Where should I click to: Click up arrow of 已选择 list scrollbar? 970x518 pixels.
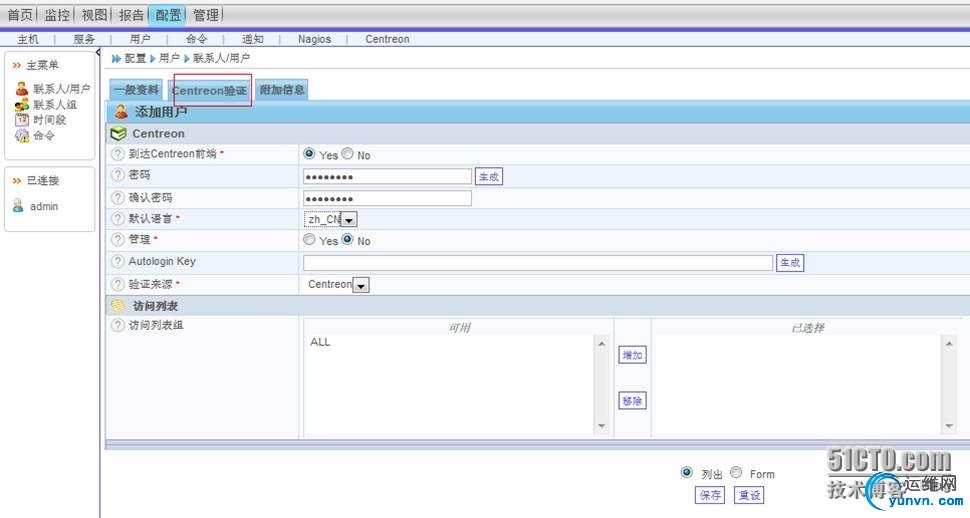coord(949,343)
